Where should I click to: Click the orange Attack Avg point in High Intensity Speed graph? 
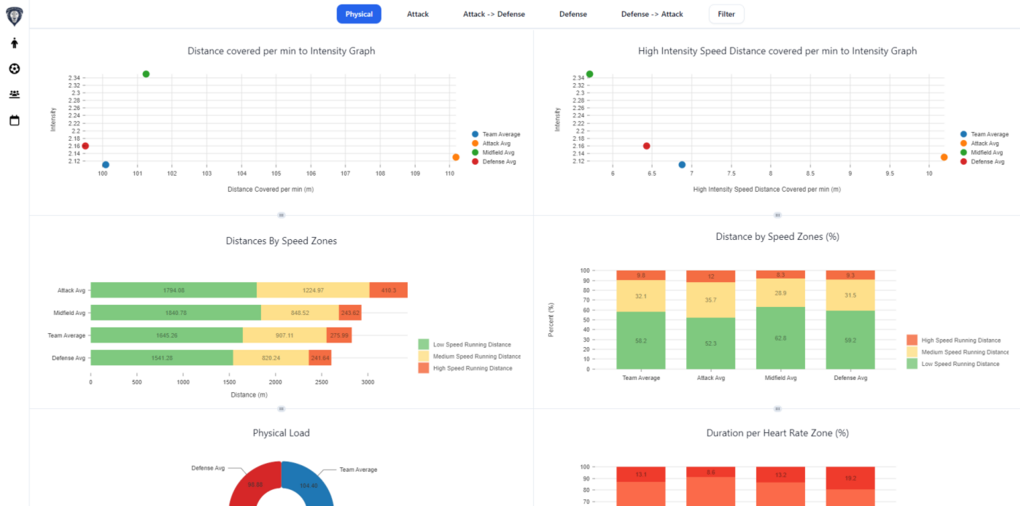943,157
